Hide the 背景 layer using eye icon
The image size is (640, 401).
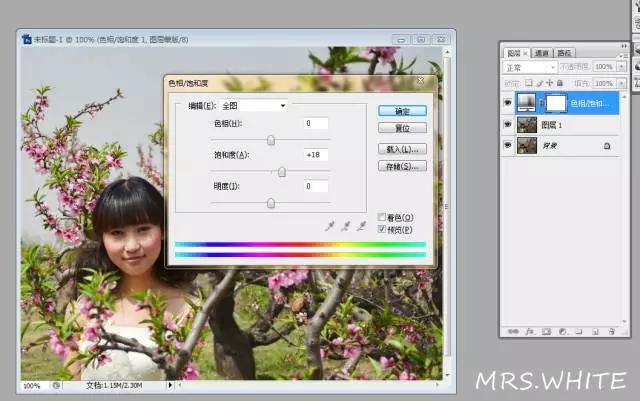coord(509,146)
